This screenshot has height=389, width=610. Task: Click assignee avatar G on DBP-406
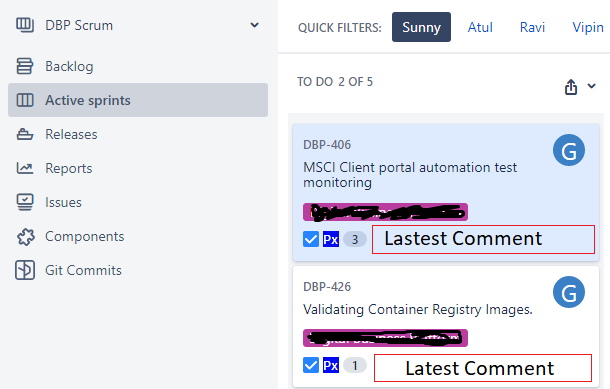569,150
